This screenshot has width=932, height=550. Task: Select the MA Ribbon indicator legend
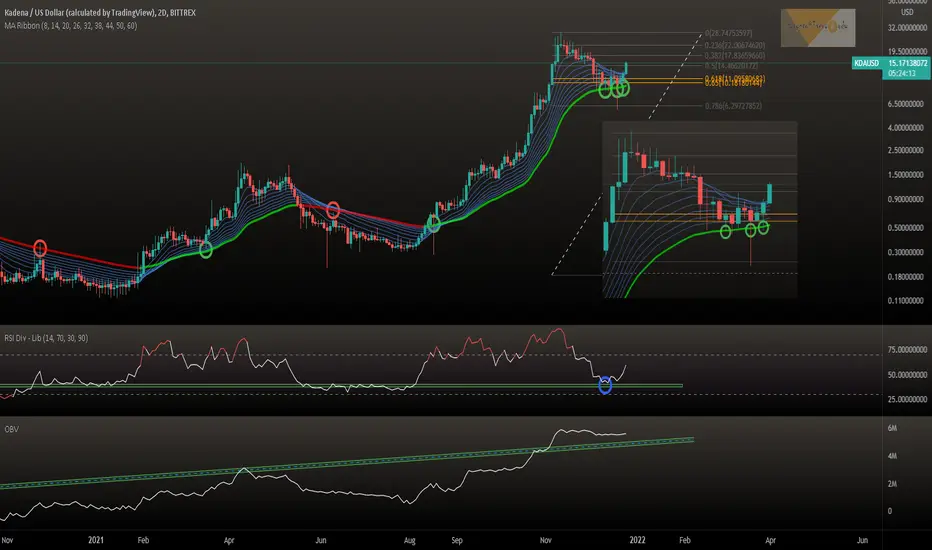point(70,26)
